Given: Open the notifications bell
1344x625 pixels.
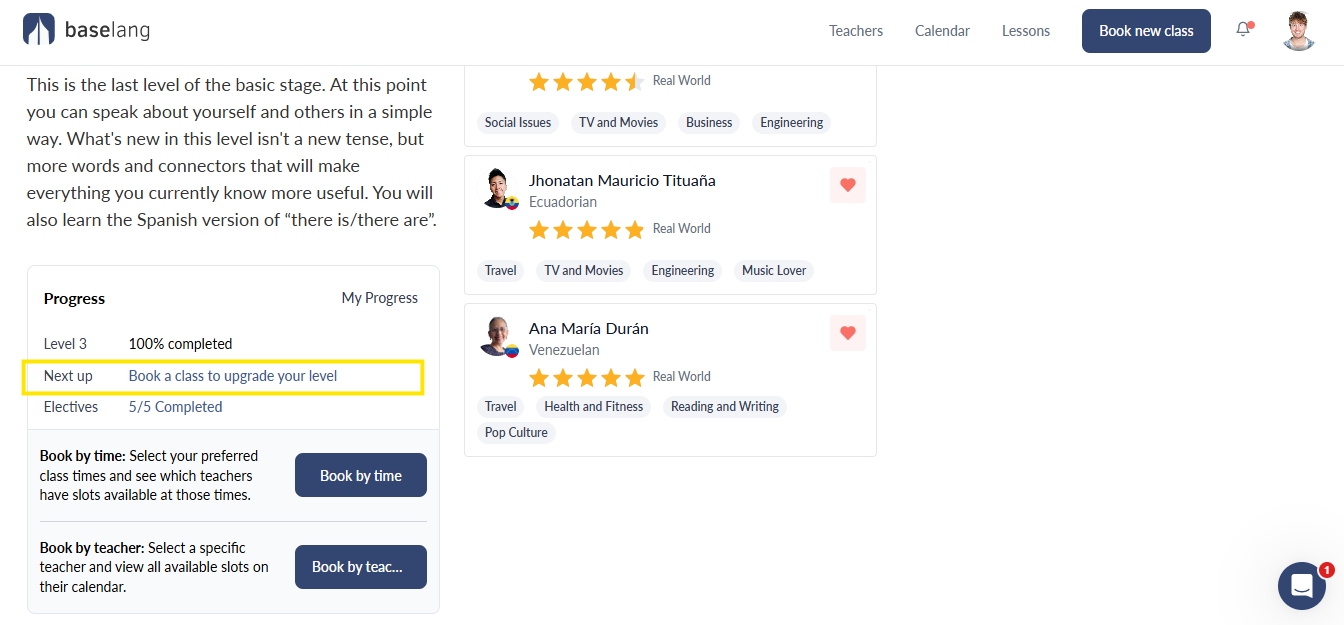Looking at the screenshot, I should [x=1243, y=30].
